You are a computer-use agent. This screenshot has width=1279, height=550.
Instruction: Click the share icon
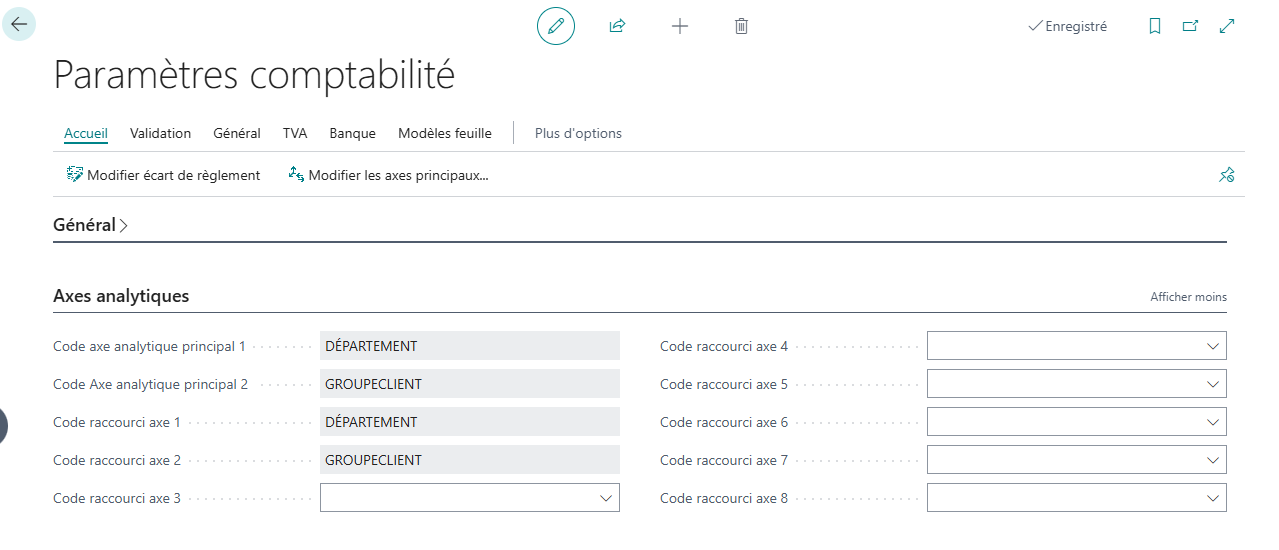click(x=617, y=26)
